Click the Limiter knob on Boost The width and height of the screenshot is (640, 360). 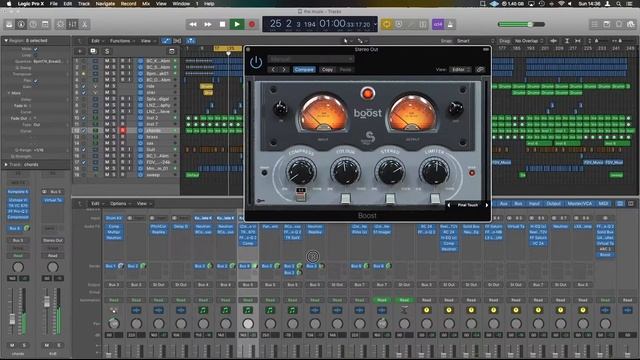(x=435, y=171)
